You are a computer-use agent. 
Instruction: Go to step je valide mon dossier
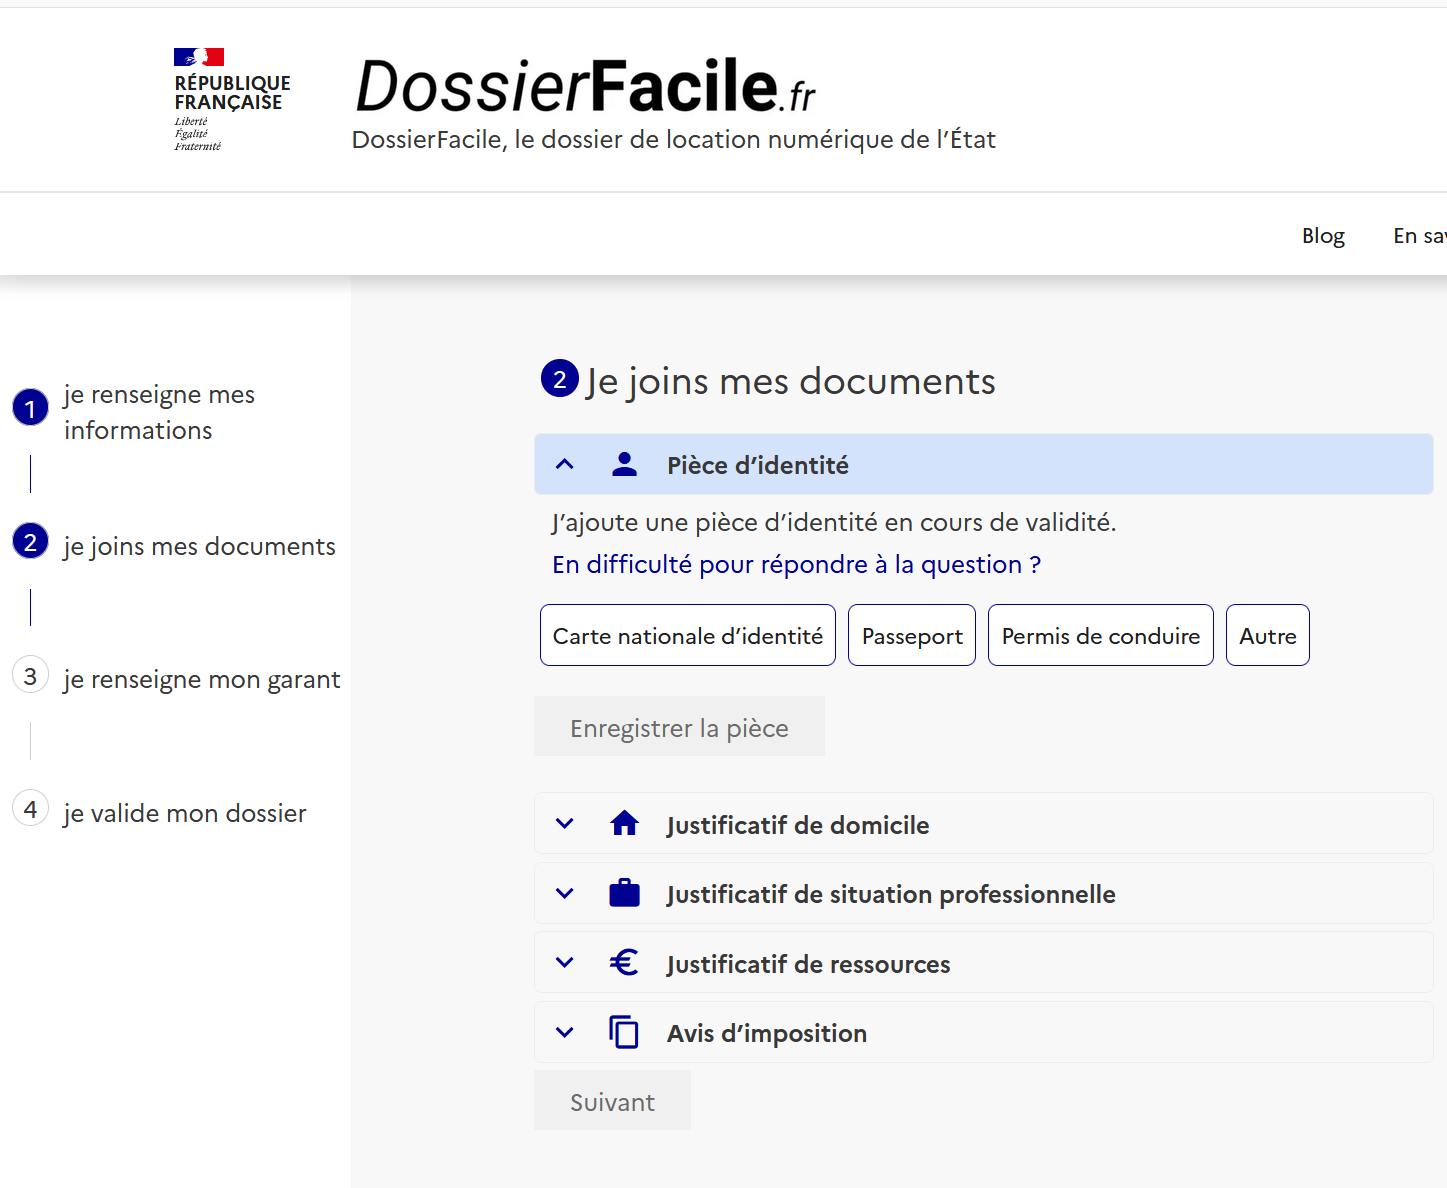point(185,813)
